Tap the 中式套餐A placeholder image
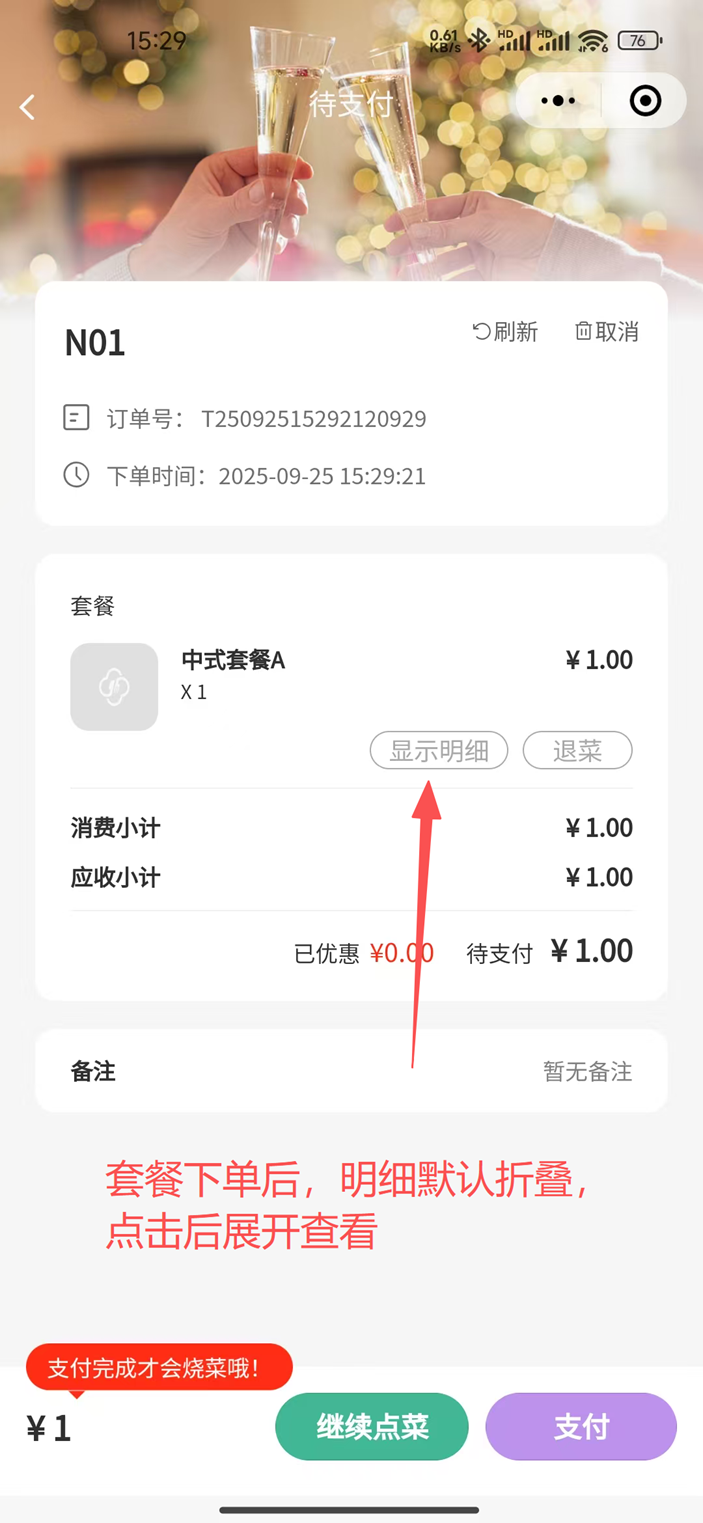The image size is (703, 1523). click(x=114, y=687)
